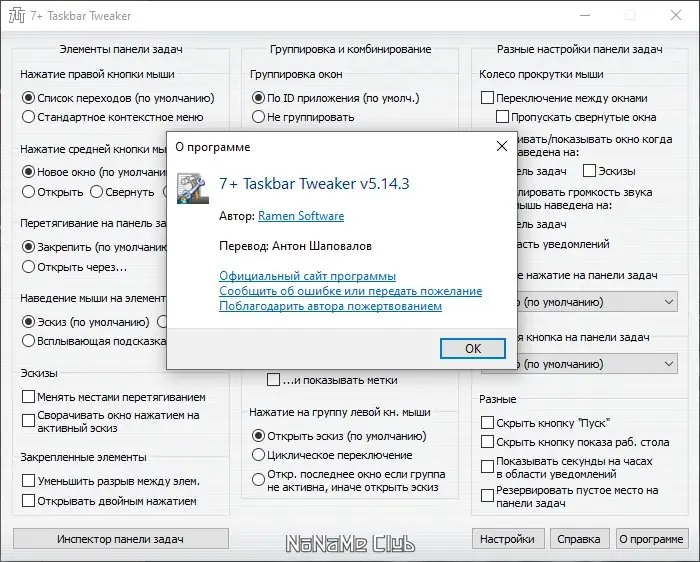Open the Ramen Software author link
The width and height of the screenshot is (700, 562).
pyautogui.click(x=301, y=216)
